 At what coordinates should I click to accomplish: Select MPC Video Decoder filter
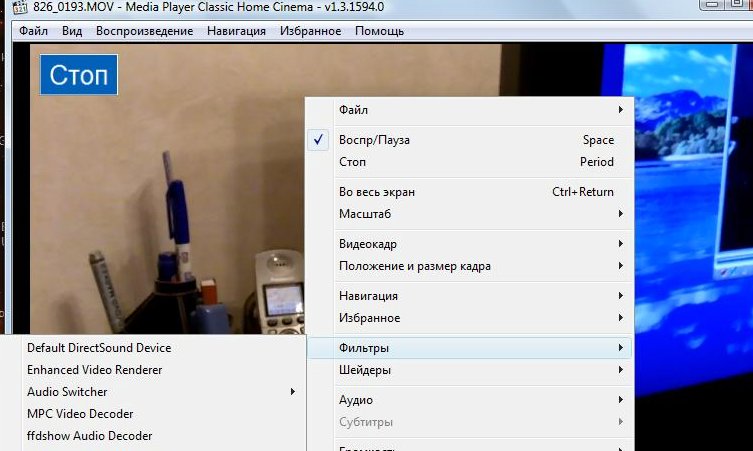click(153, 414)
